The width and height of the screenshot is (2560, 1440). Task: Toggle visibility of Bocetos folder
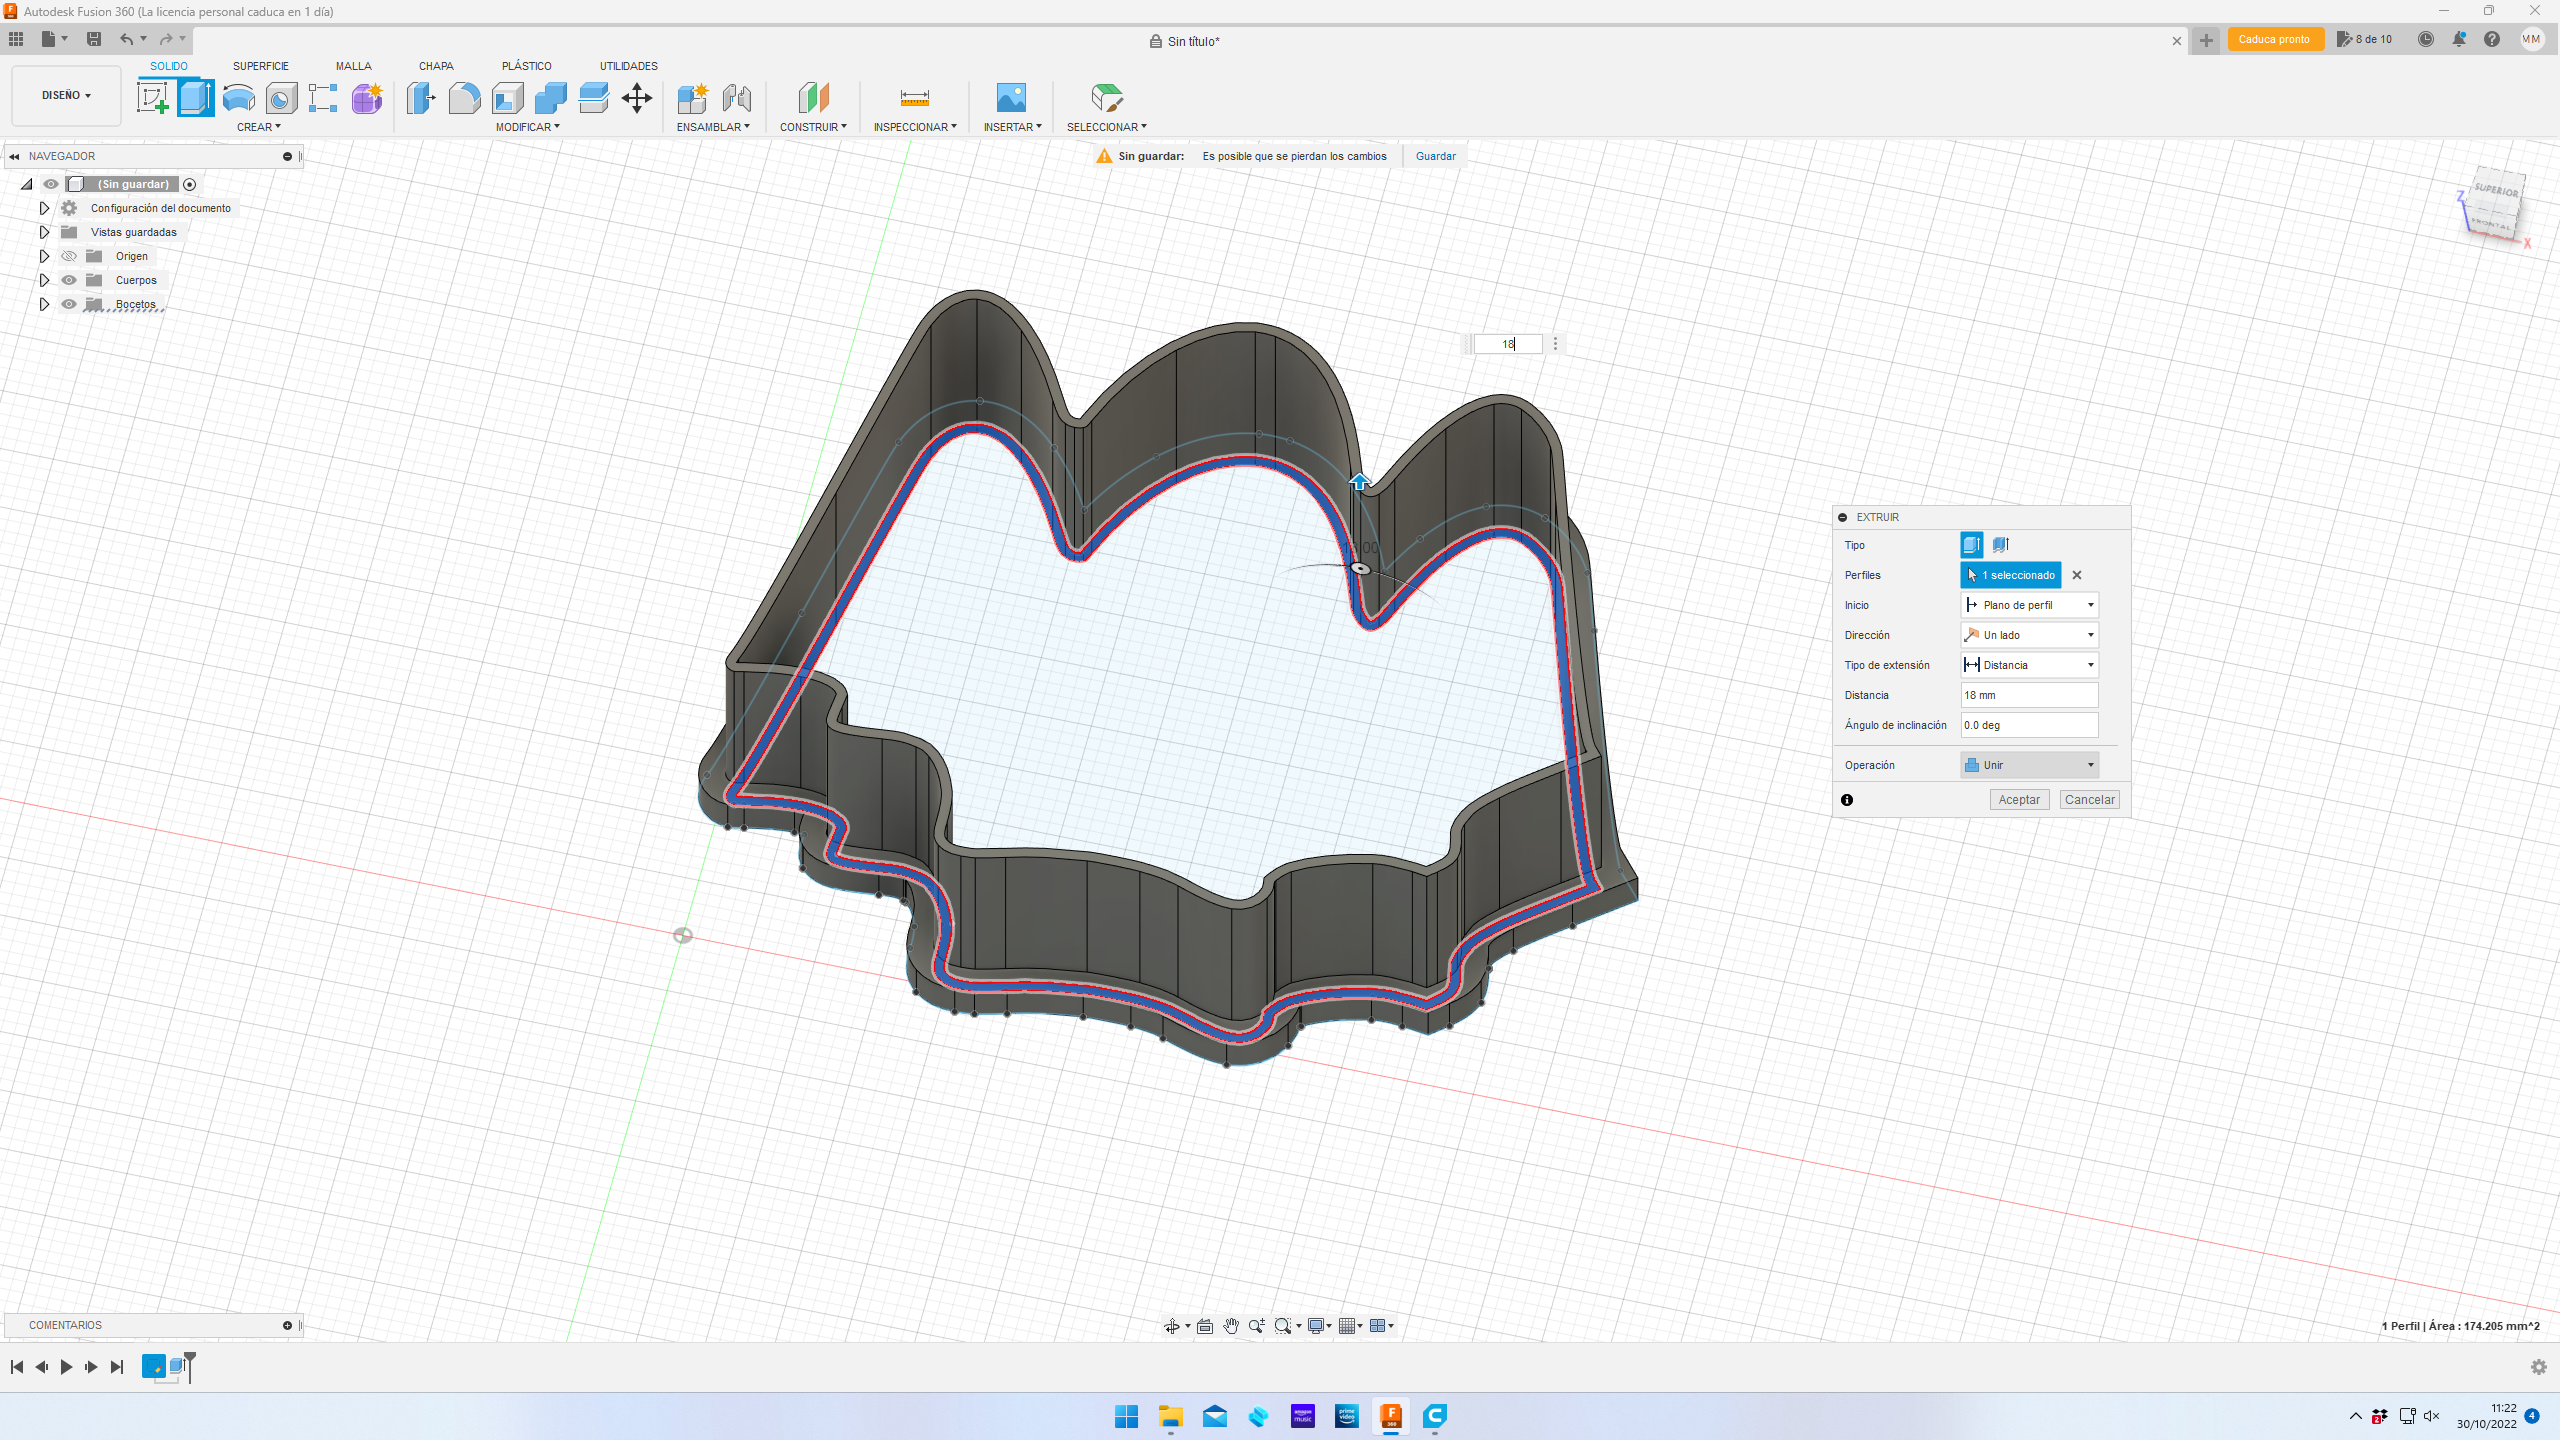tap(69, 304)
